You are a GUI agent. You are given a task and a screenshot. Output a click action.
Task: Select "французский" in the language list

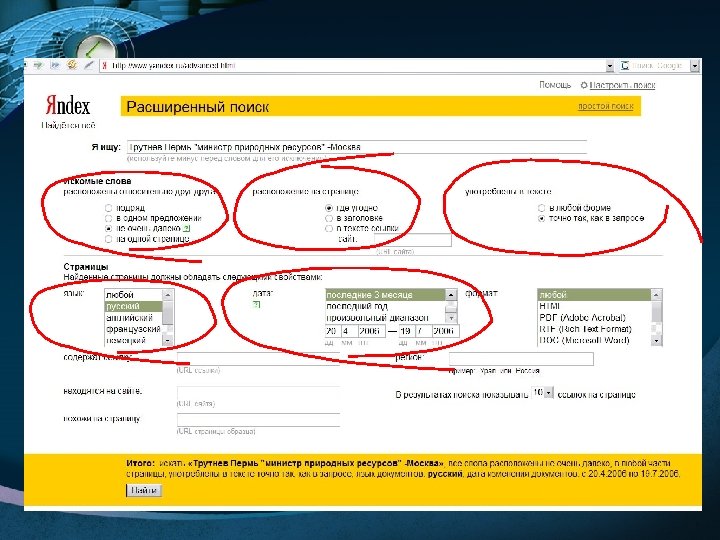(x=134, y=329)
